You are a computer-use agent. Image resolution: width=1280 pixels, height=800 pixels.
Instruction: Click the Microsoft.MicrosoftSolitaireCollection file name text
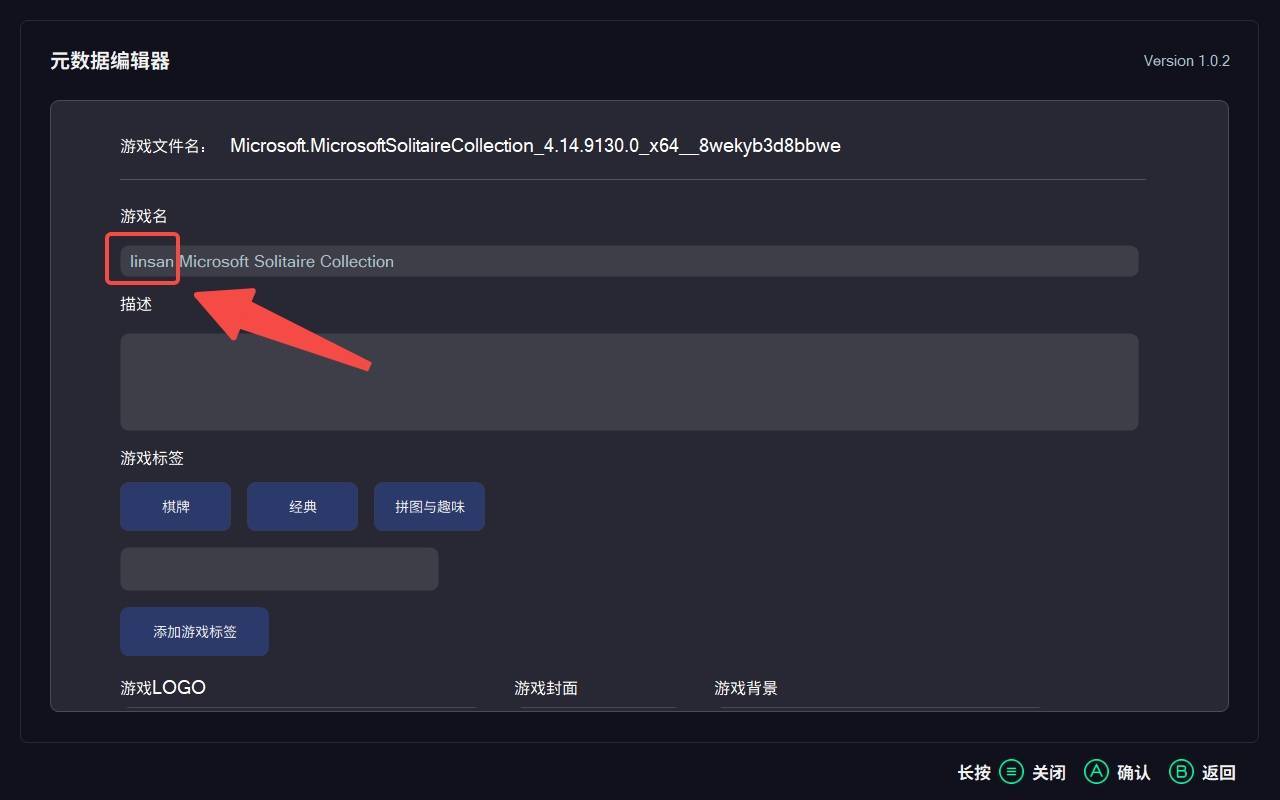pyautogui.click(x=535, y=146)
